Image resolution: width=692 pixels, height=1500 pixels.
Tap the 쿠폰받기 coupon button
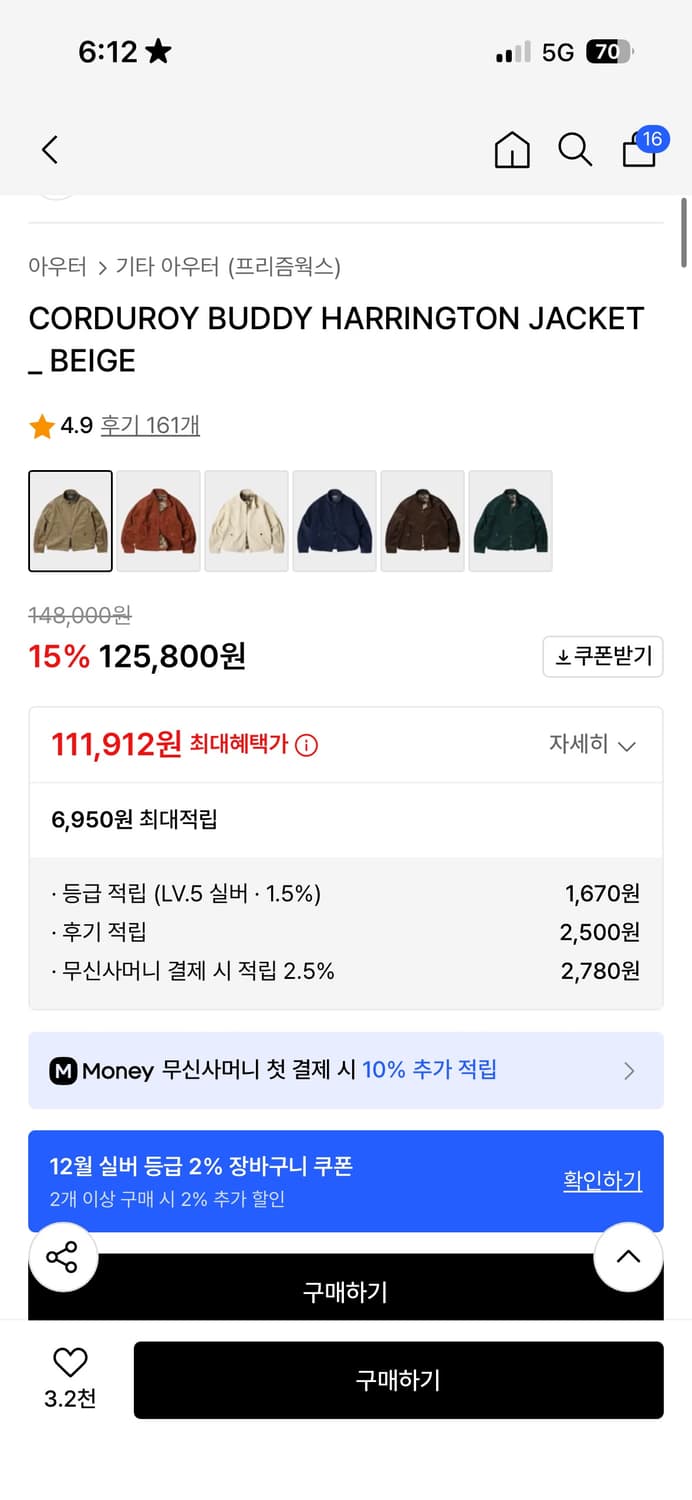click(x=602, y=657)
